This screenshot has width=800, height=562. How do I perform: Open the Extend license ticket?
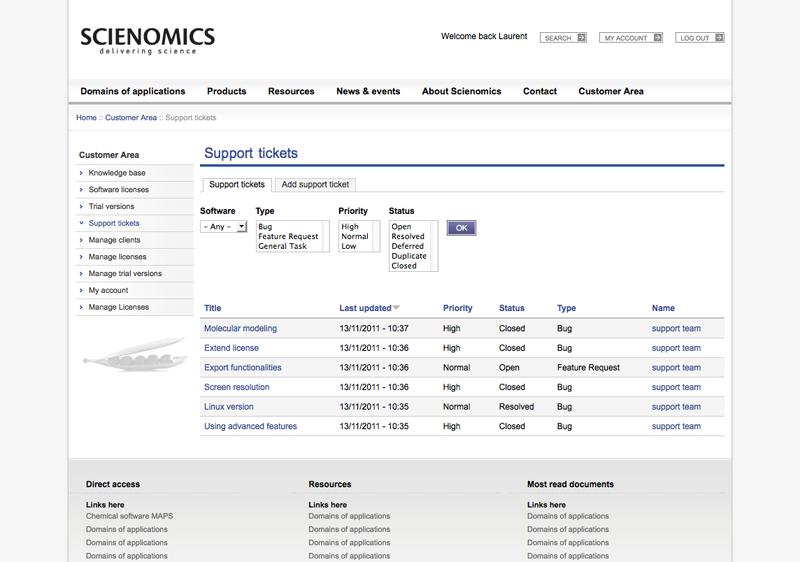pos(231,348)
